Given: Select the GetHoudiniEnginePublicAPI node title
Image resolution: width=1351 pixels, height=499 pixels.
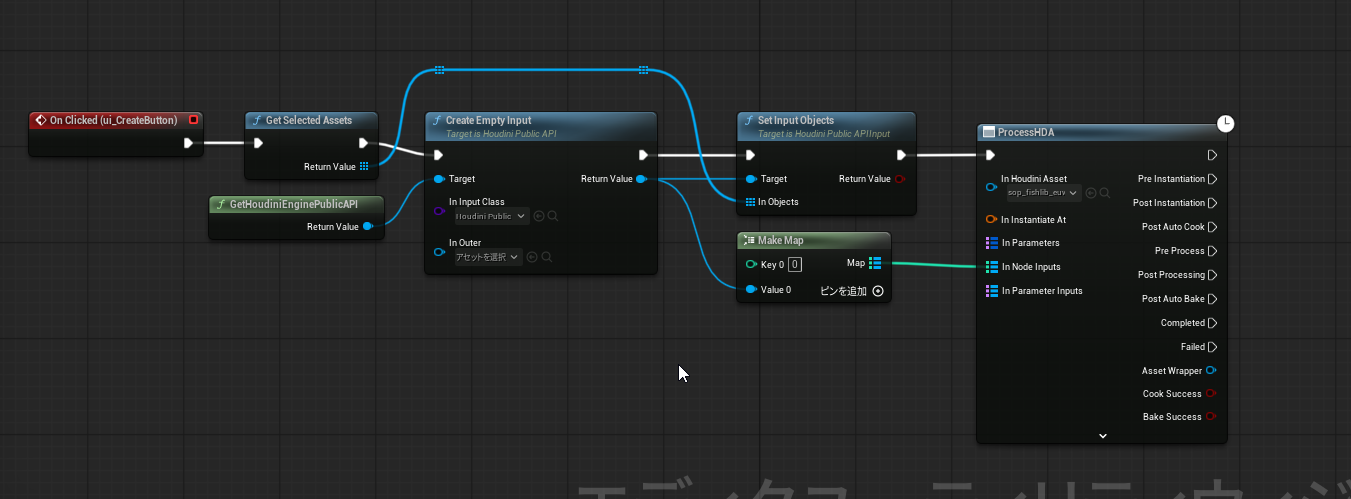Looking at the screenshot, I should point(293,204).
